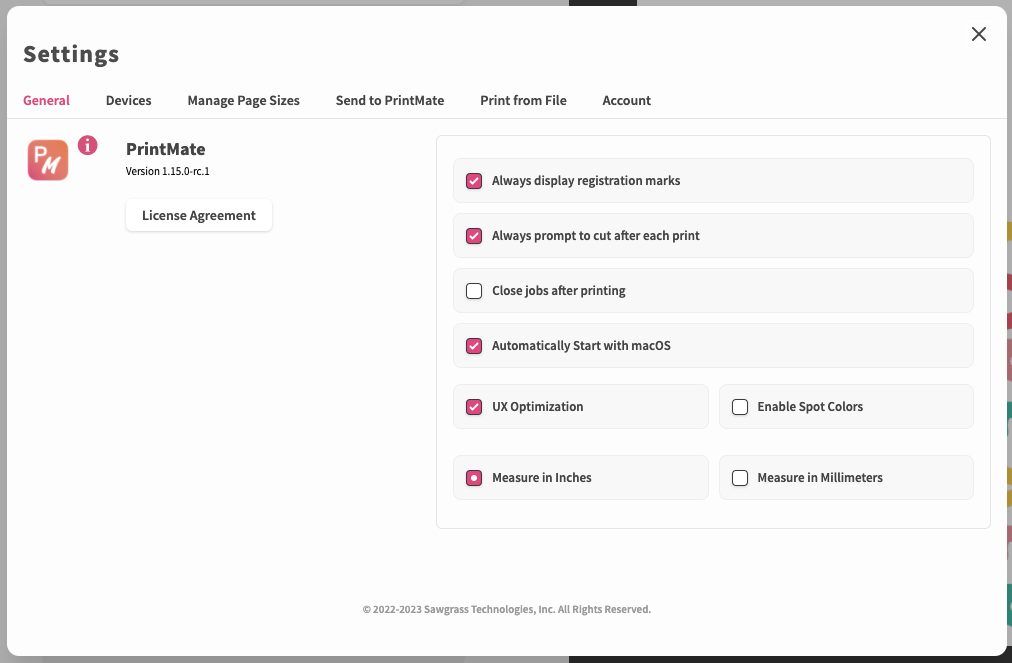Enable Spot Colors checkbox

(740, 407)
